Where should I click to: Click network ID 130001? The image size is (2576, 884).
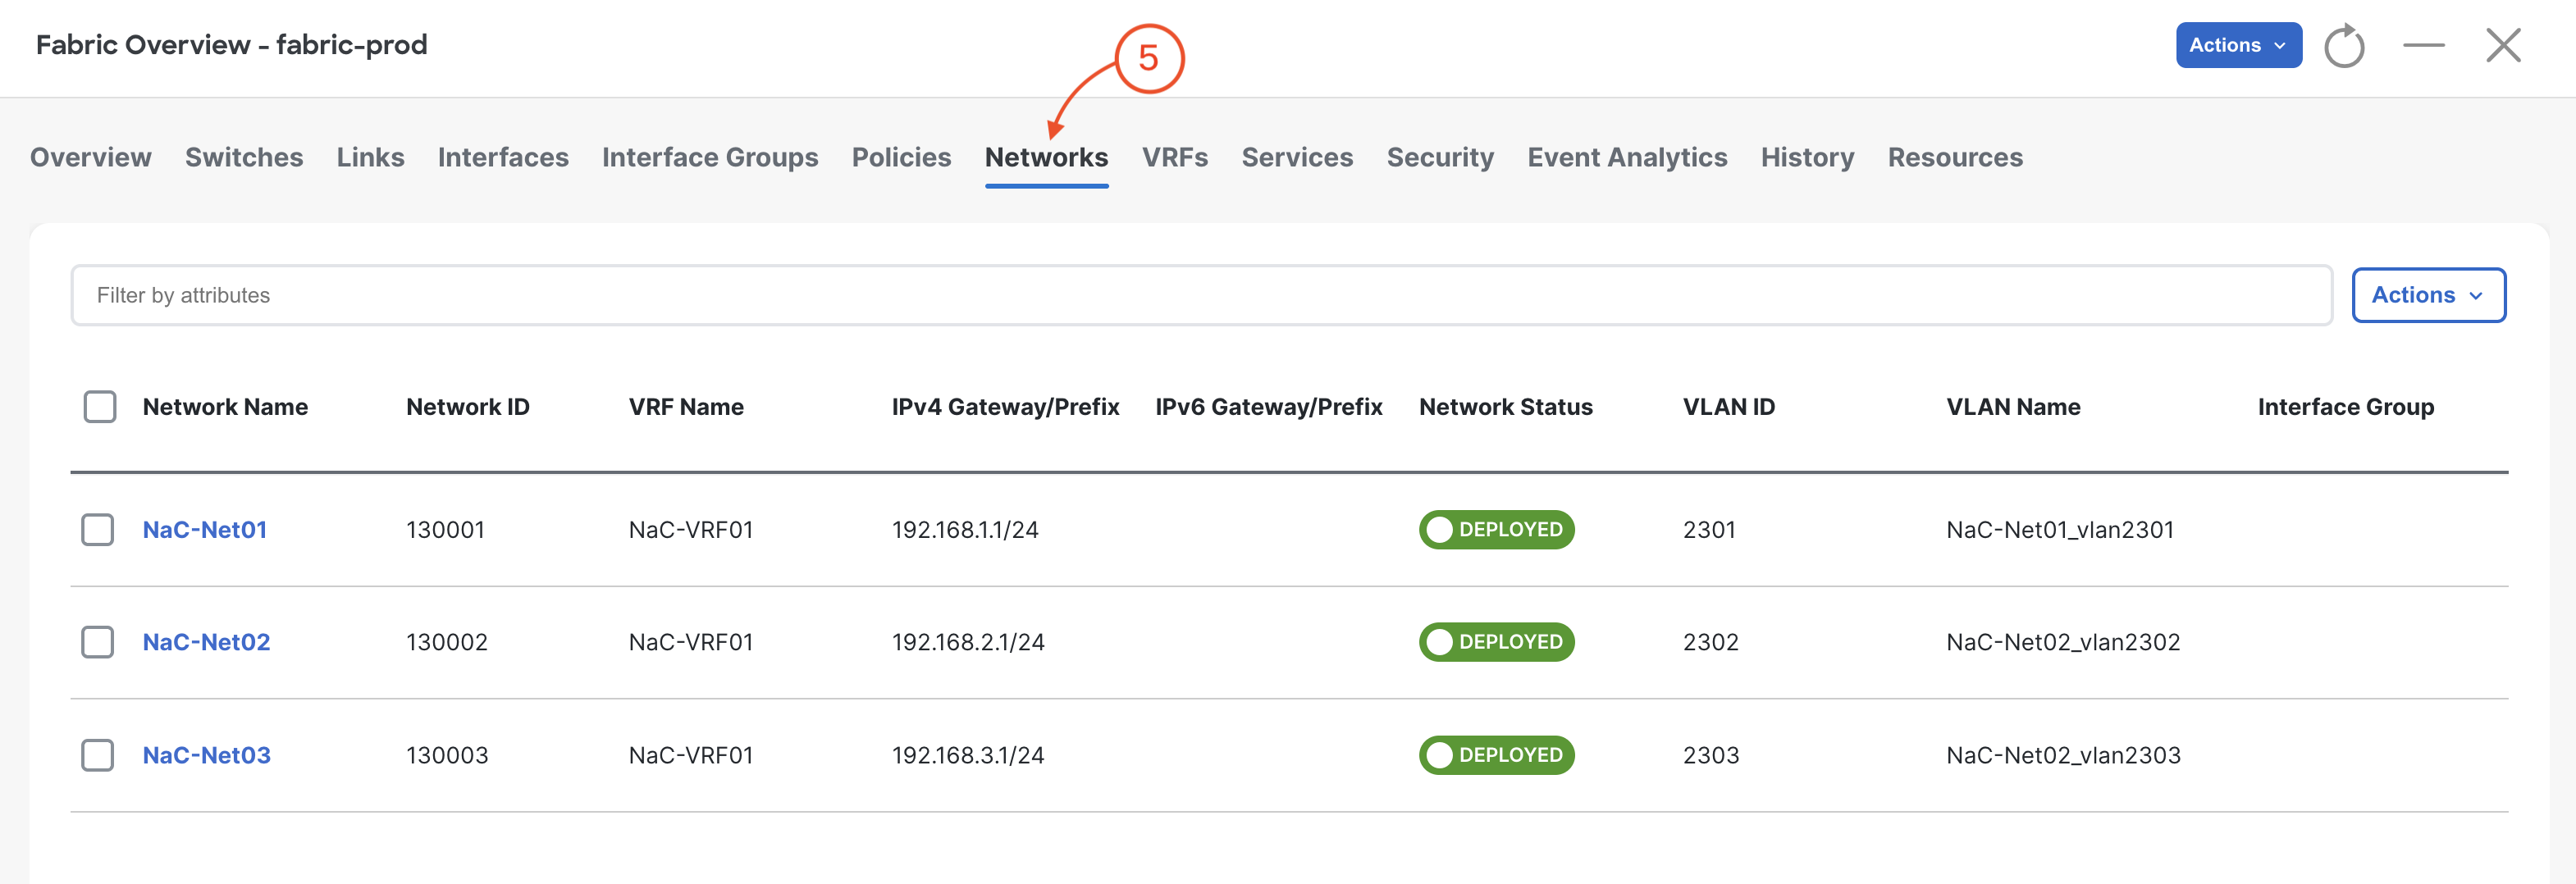[445, 530]
